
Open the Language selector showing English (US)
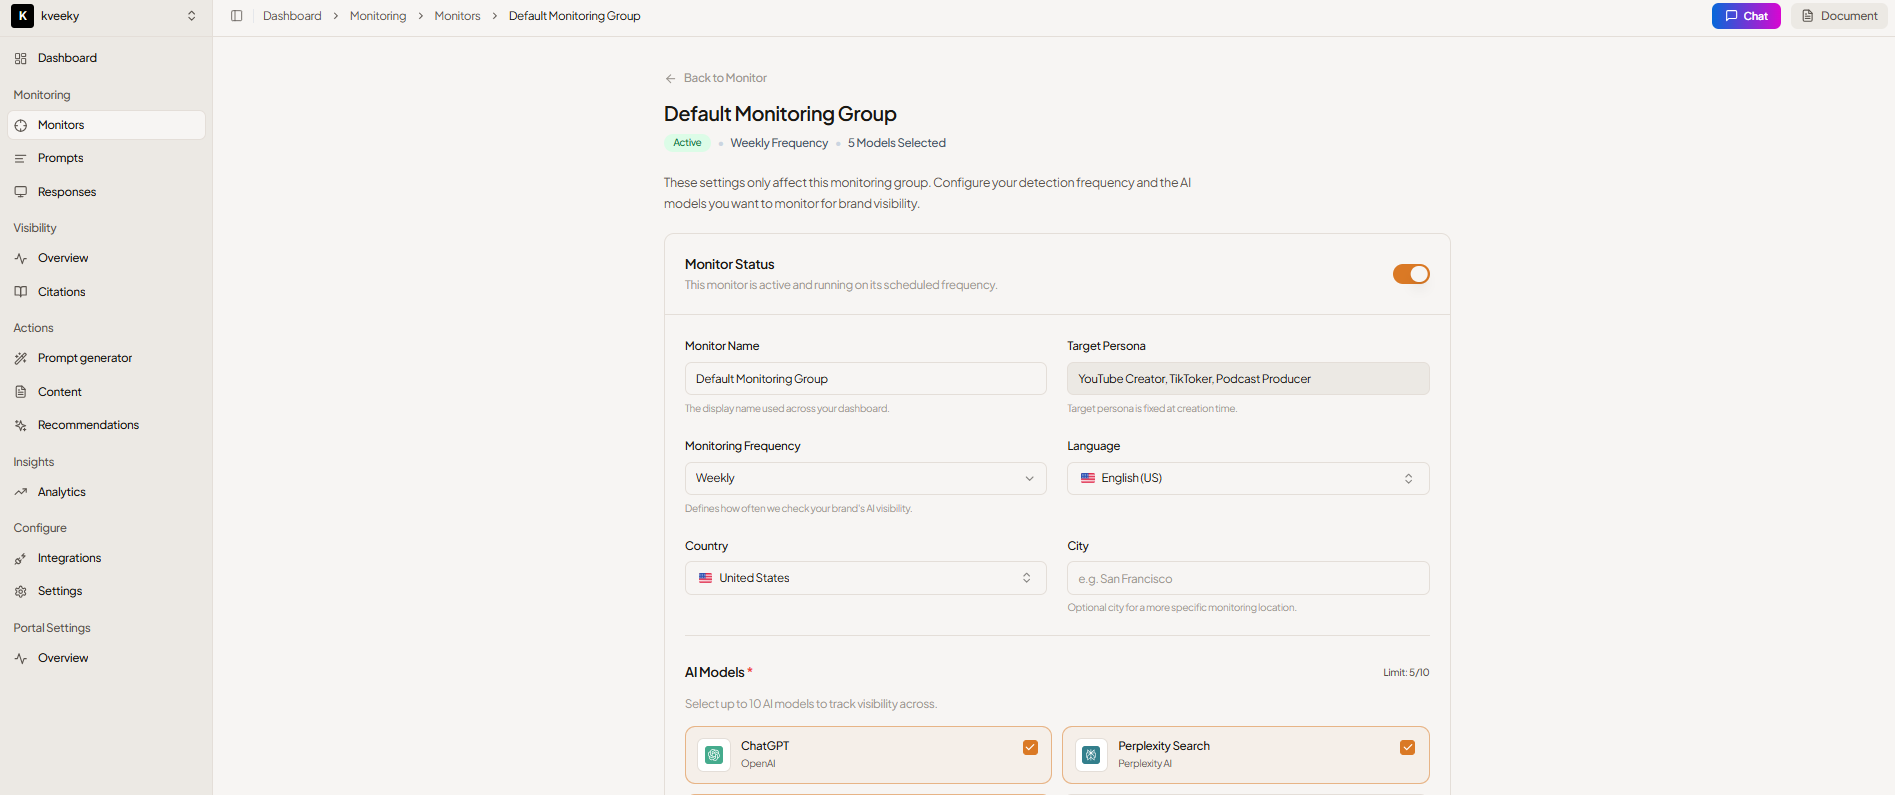click(1247, 478)
